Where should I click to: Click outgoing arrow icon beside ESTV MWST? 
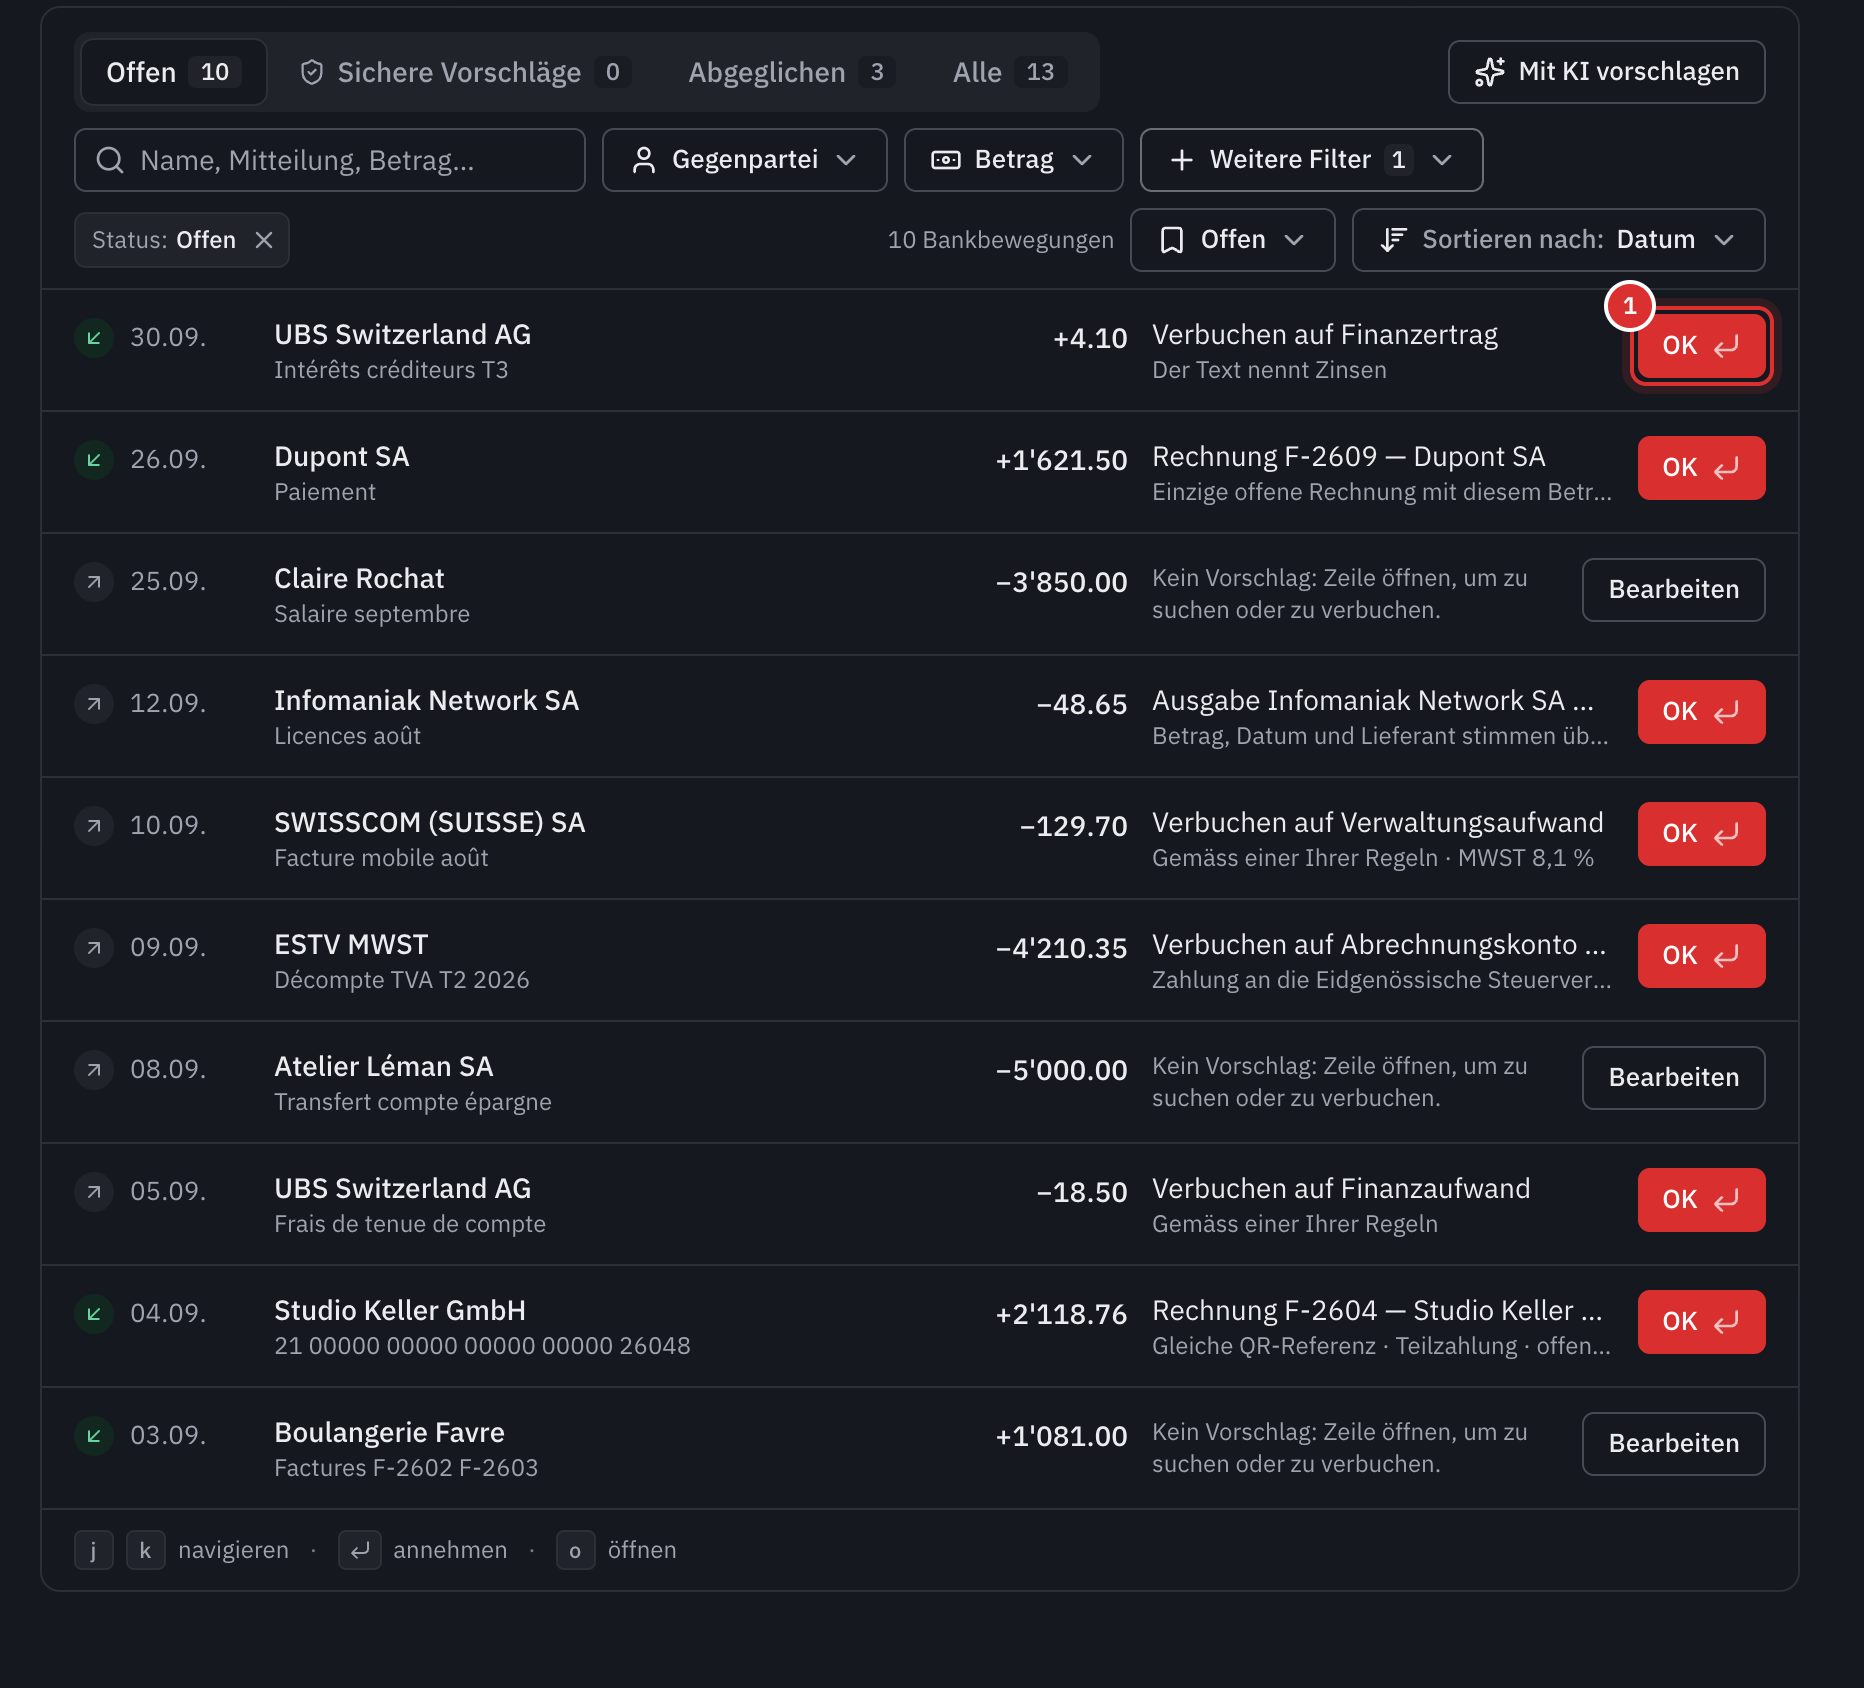tap(94, 948)
